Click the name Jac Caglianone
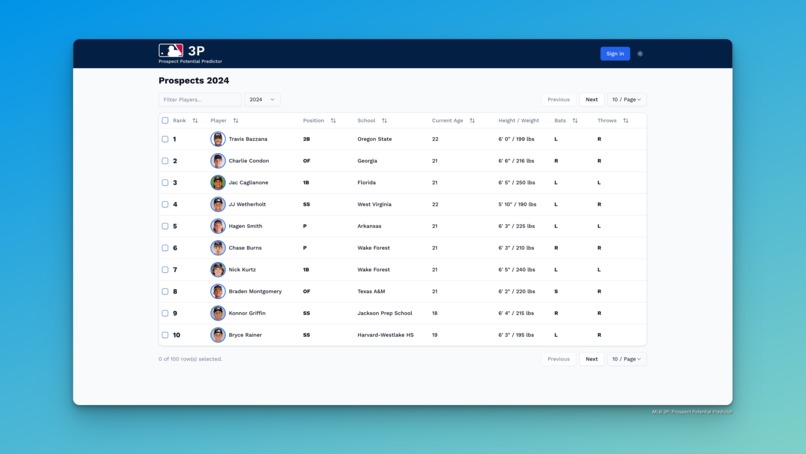 [x=248, y=183]
